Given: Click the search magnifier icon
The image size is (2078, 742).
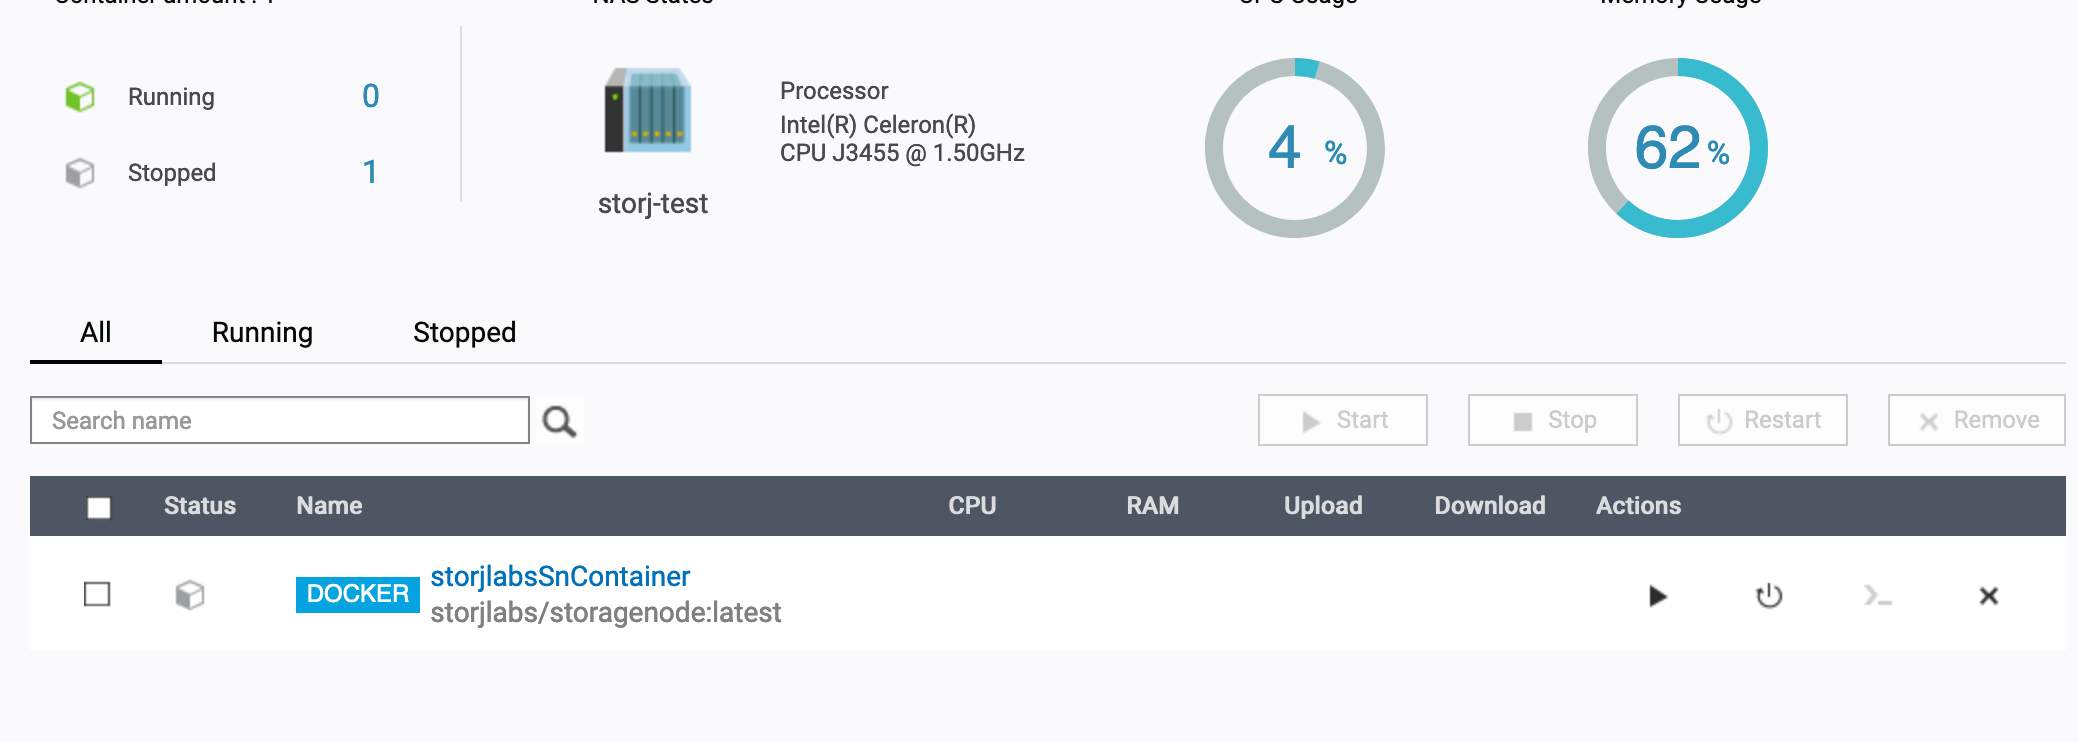Looking at the screenshot, I should (x=559, y=421).
